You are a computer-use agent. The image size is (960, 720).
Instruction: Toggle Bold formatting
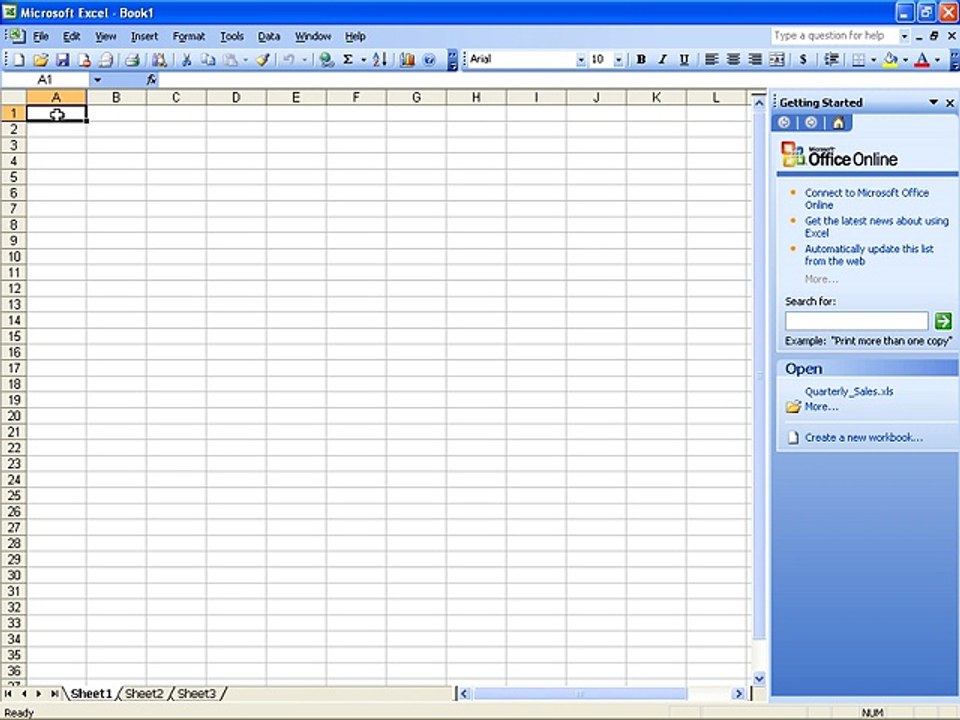pos(641,59)
